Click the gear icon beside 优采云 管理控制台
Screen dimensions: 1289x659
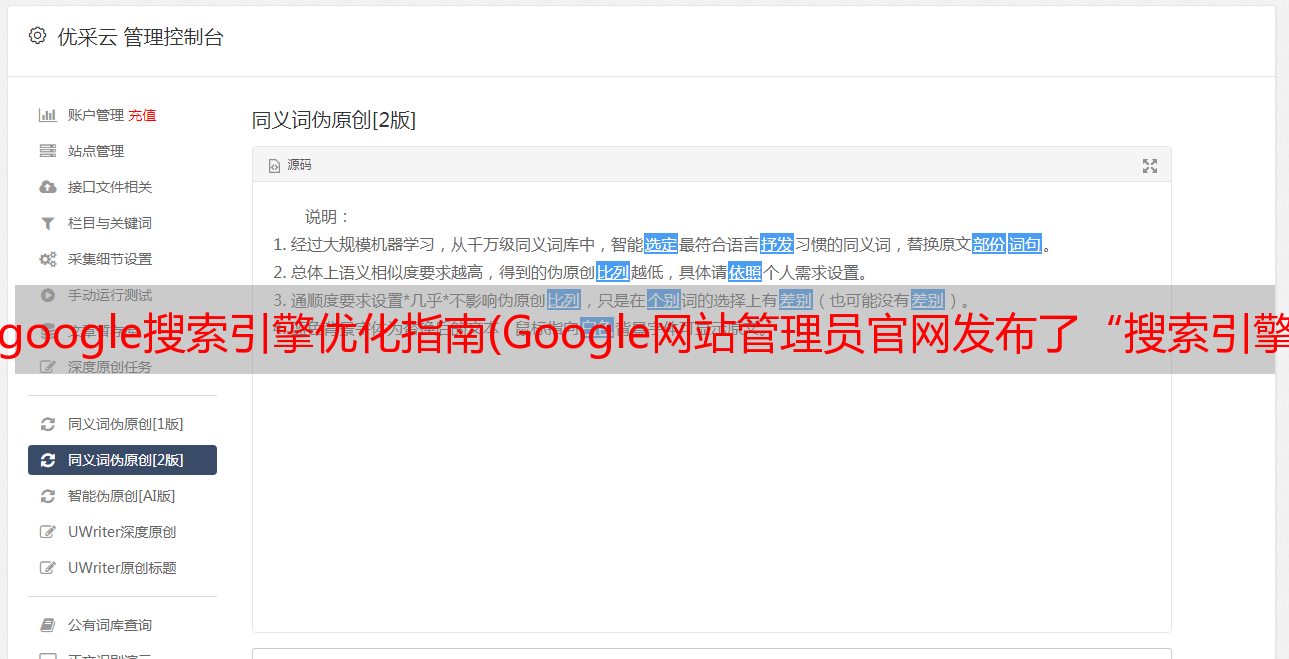tap(37, 36)
